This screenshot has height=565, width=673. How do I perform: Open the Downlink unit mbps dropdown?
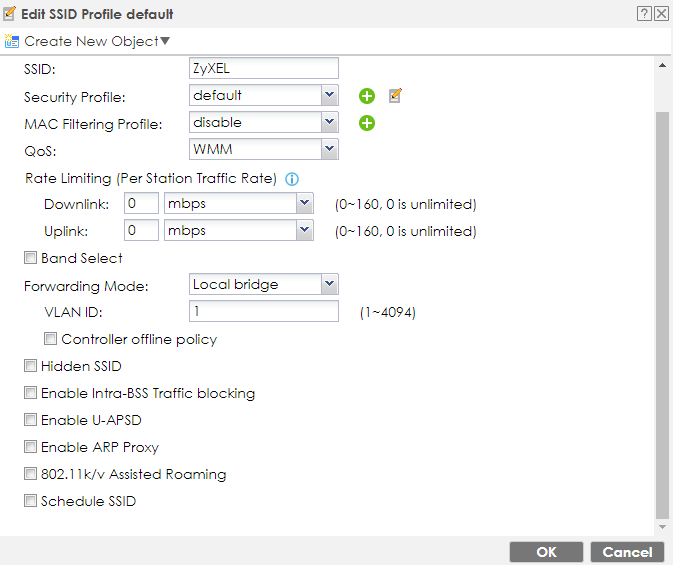(305, 204)
